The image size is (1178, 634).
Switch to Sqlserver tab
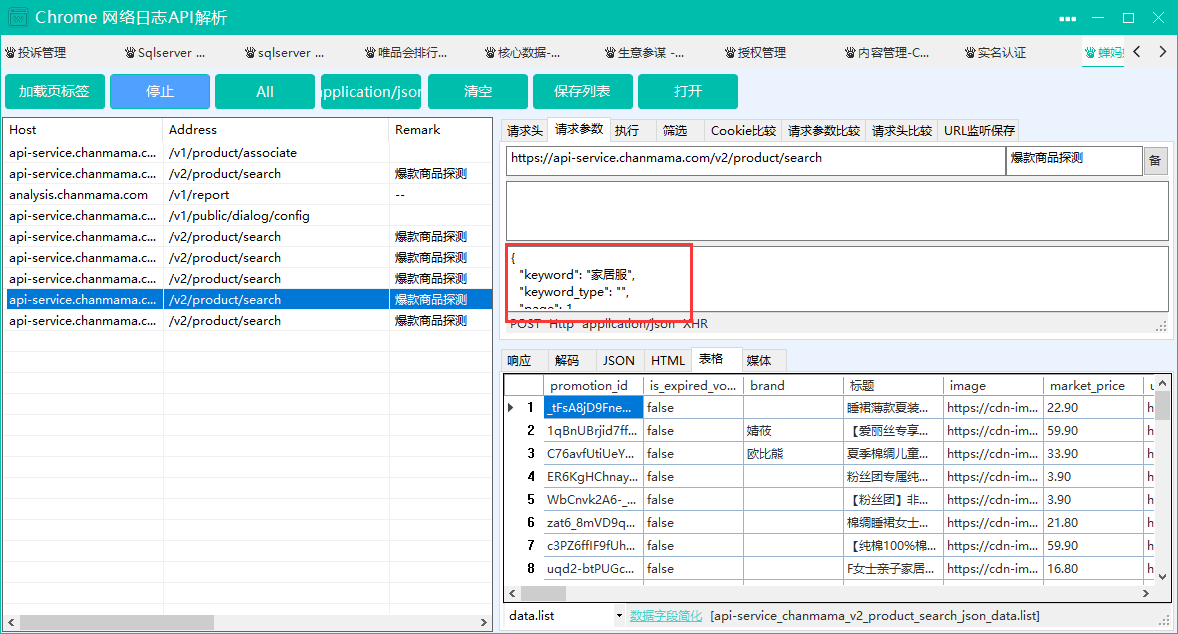(165, 53)
